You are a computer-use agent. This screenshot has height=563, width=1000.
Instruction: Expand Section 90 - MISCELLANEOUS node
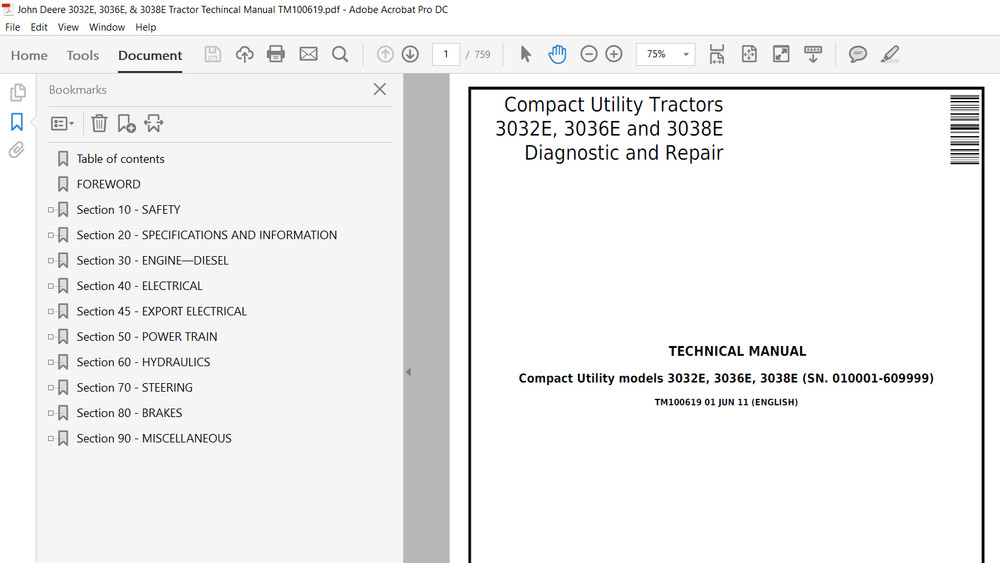(51, 439)
